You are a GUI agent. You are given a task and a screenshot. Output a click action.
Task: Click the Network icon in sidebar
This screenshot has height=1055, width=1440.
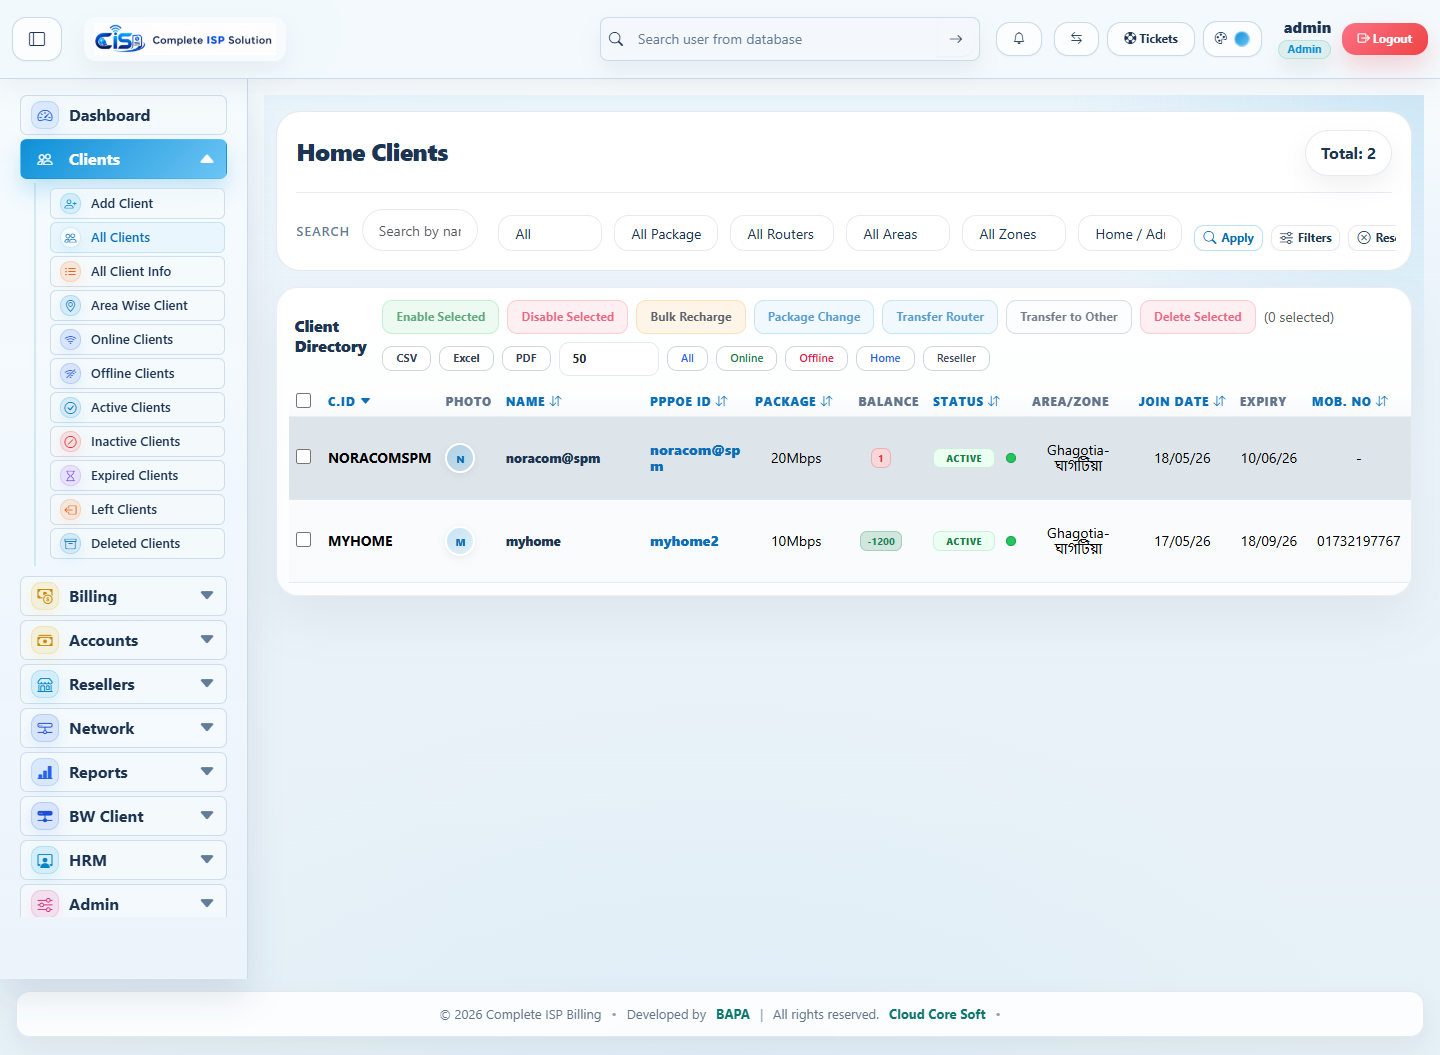pos(45,729)
